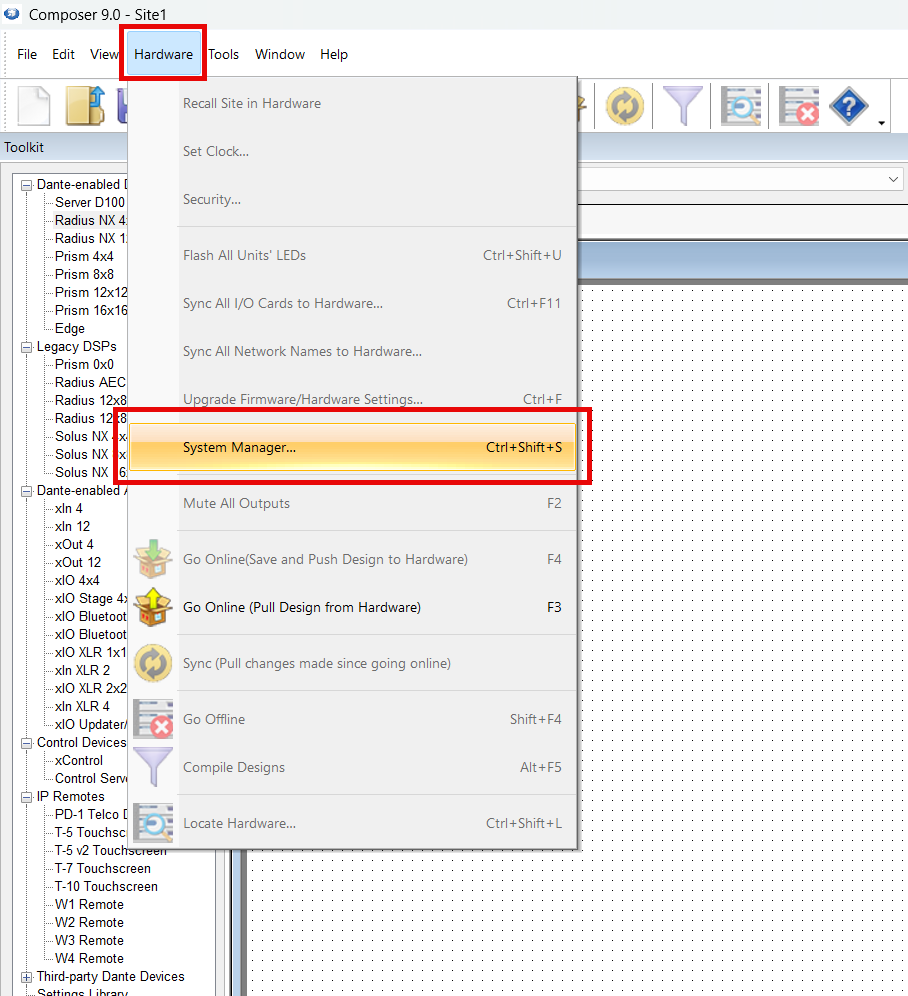This screenshot has height=996, width=908.
Task: Choose Flash All Units' LEDs
Action: pos(353,255)
